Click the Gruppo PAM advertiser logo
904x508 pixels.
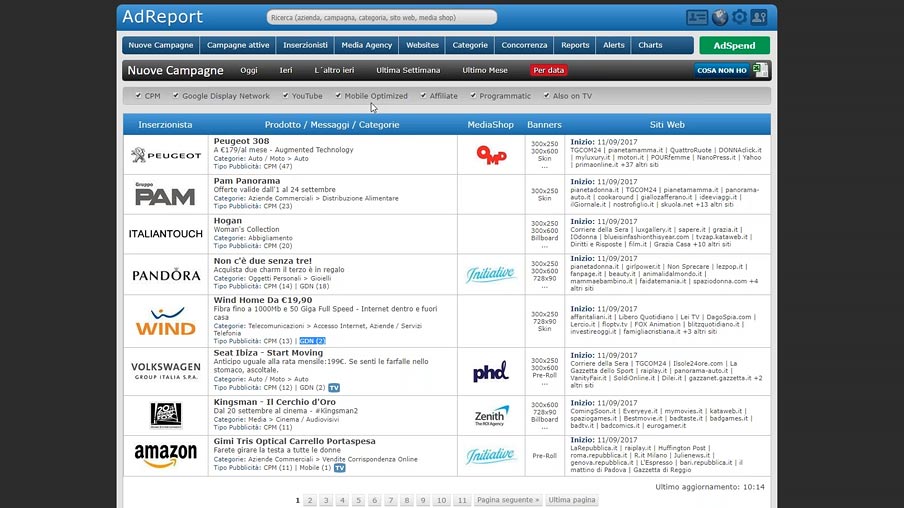pos(165,194)
